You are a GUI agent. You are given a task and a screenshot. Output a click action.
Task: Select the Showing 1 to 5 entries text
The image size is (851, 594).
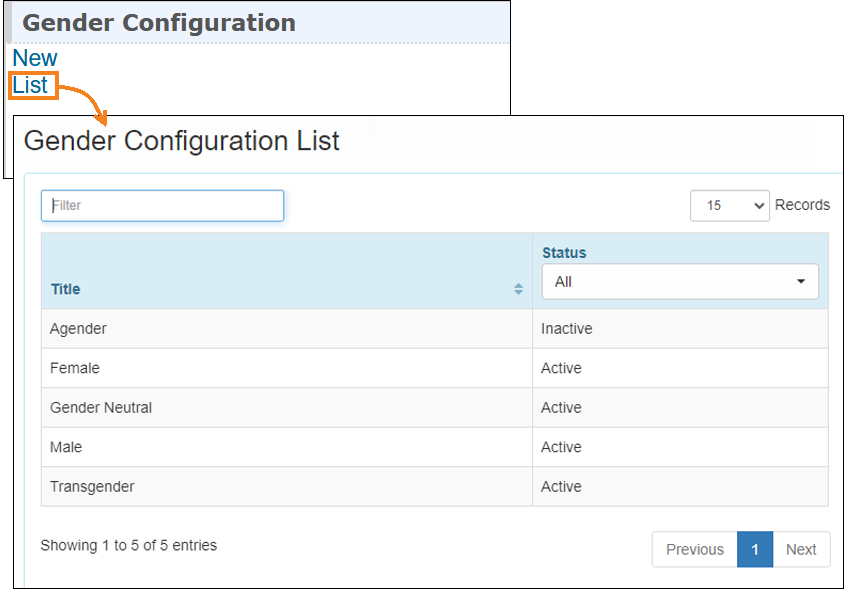tap(129, 546)
